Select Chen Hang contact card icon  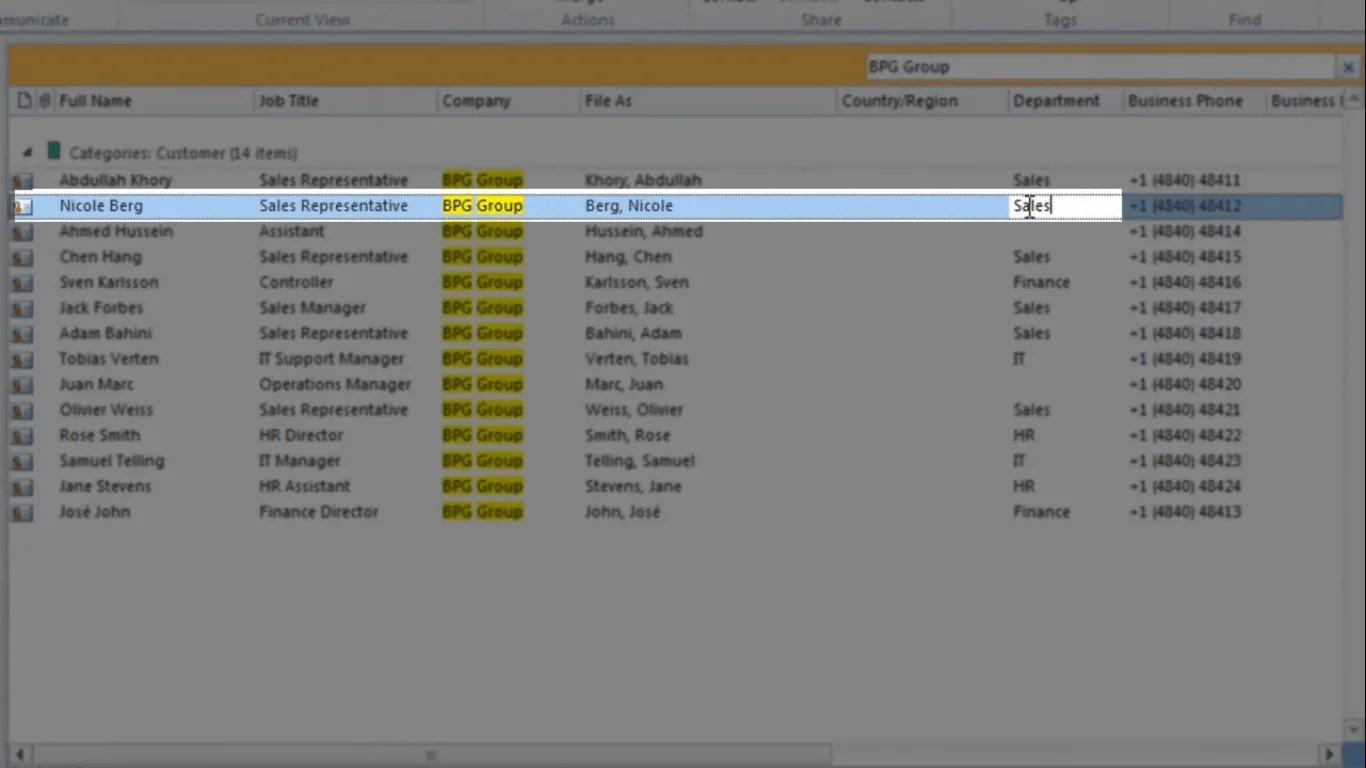point(22,257)
